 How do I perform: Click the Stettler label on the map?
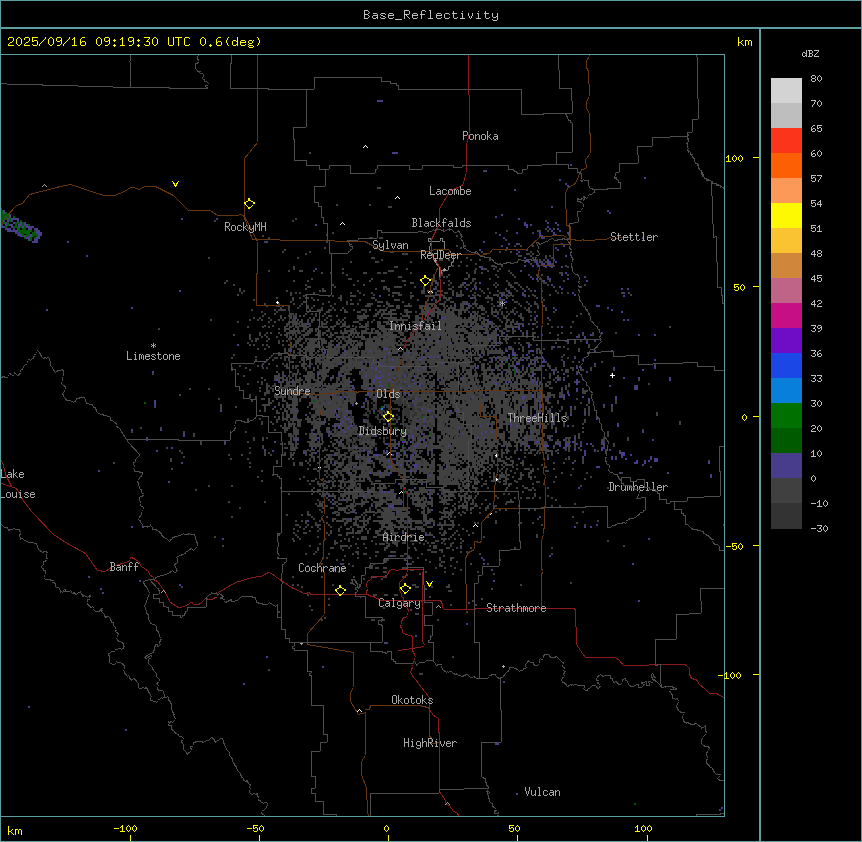click(634, 238)
